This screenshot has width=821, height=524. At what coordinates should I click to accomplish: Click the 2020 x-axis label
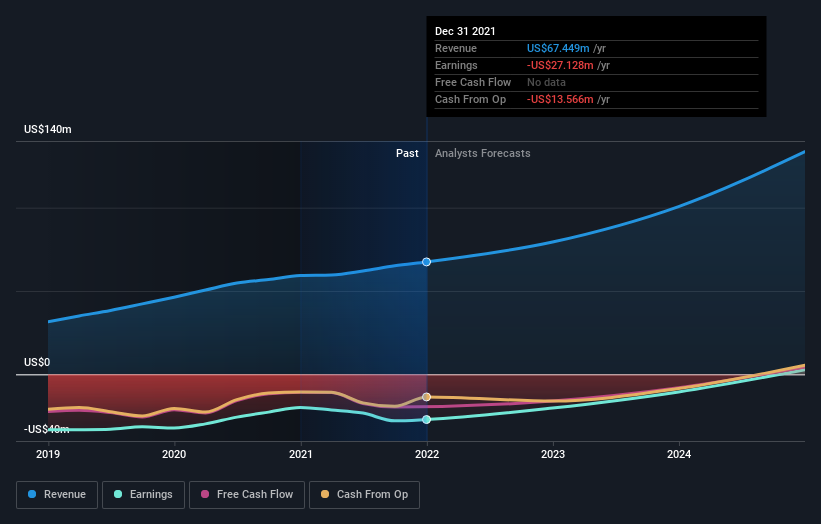(x=174, y=454)
